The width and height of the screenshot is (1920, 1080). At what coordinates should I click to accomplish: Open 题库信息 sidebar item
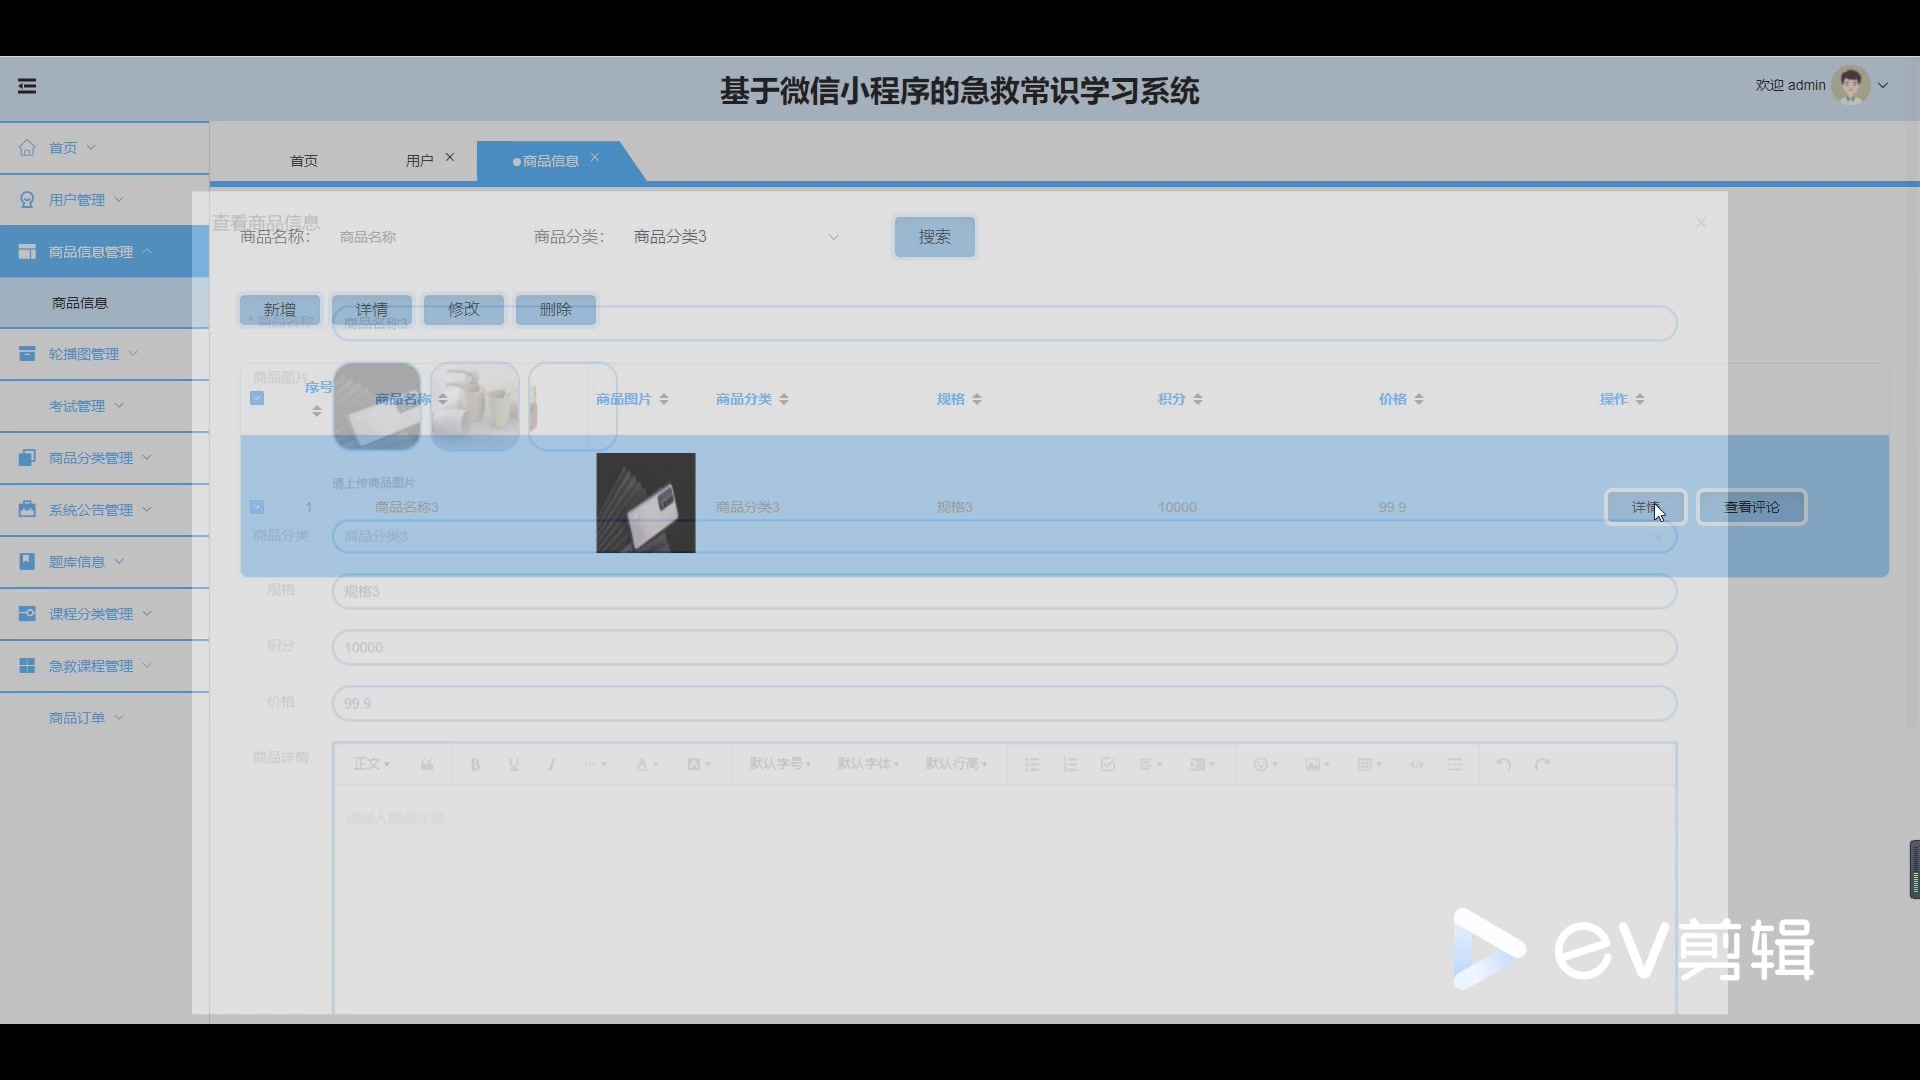[x=77, y=562]
